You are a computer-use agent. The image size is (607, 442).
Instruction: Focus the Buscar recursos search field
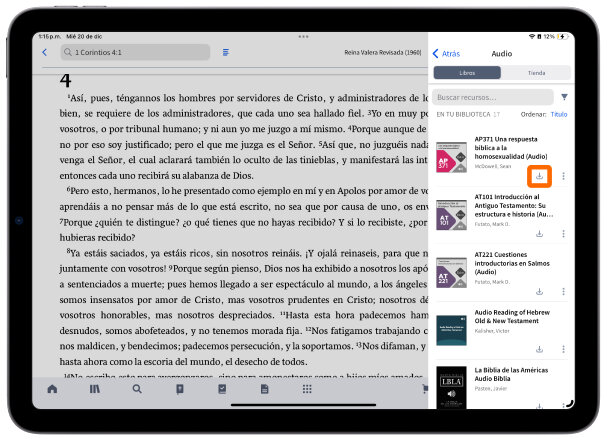coord(493,97)
